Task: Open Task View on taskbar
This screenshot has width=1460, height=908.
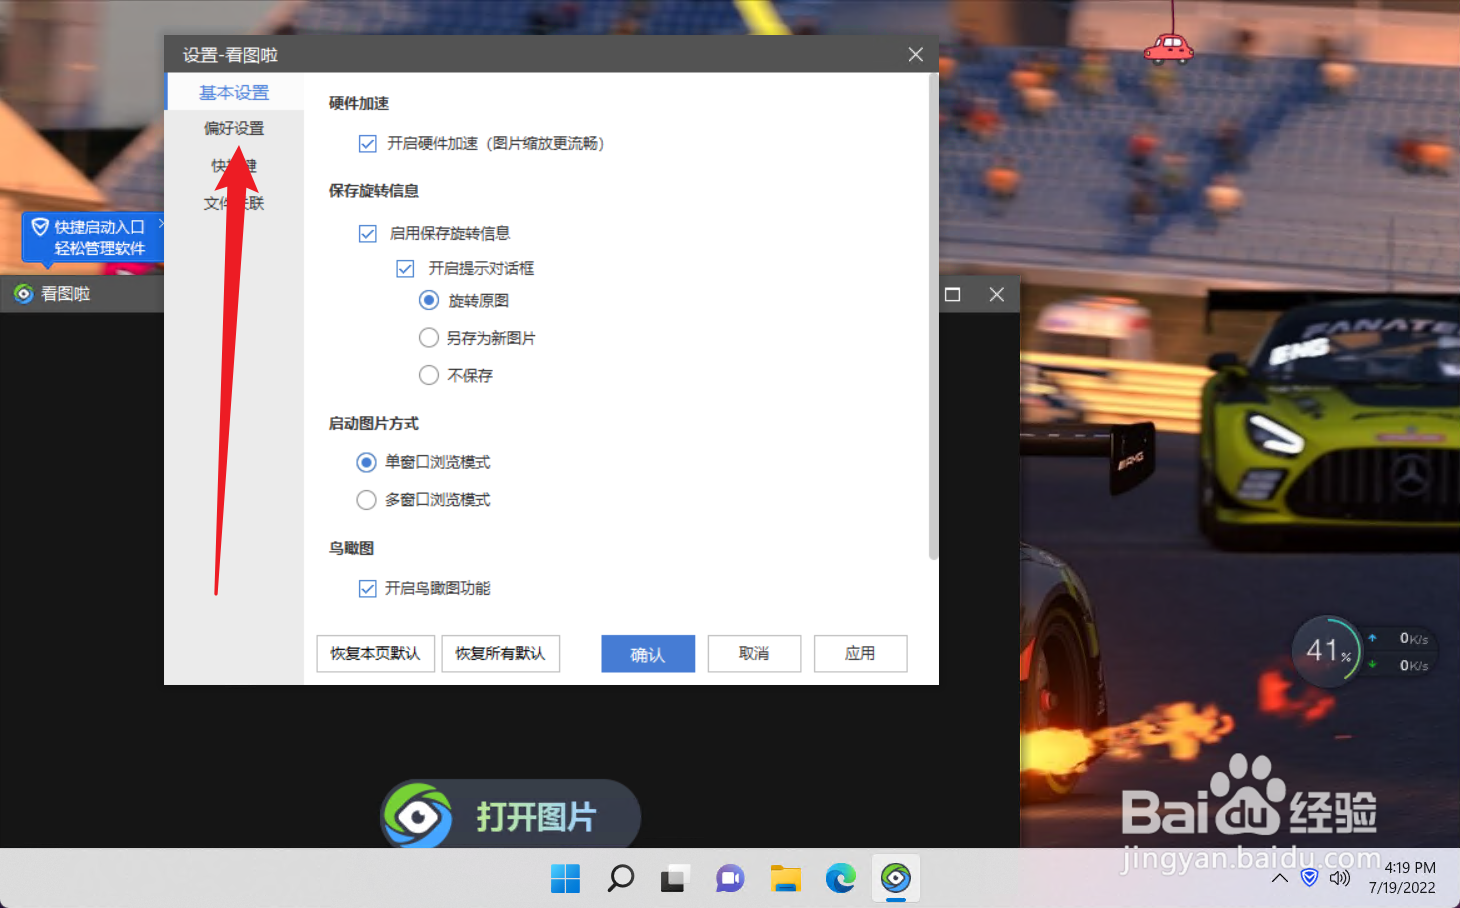Action: 674,879
